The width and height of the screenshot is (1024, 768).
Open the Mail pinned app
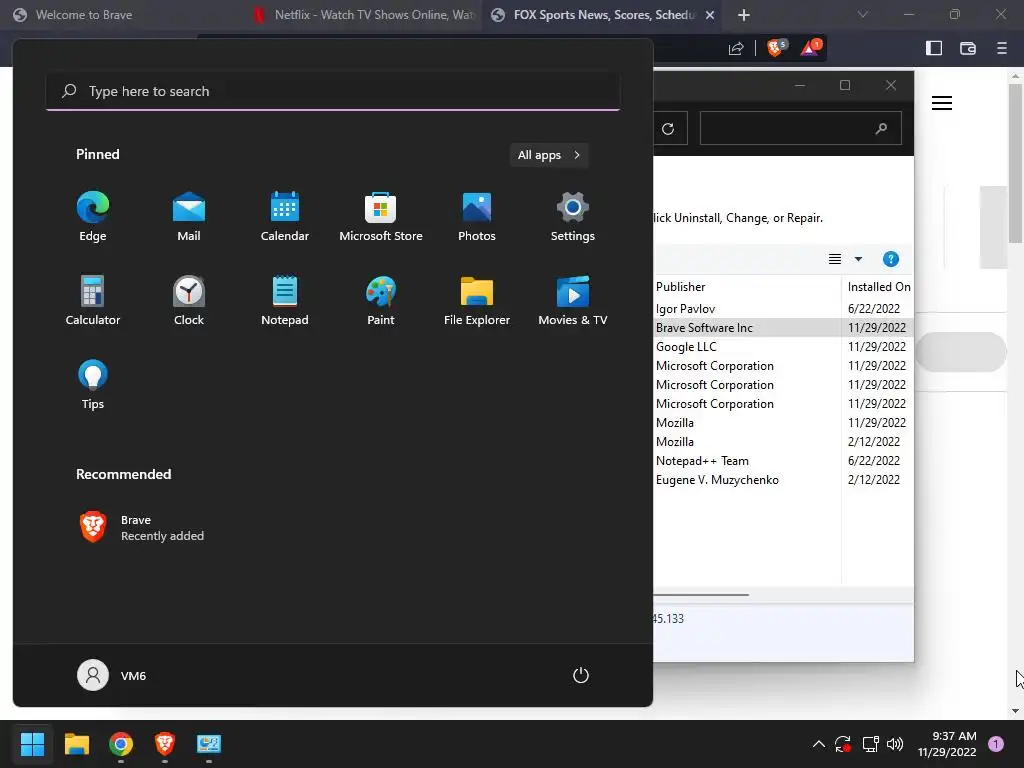coord(189,217)
